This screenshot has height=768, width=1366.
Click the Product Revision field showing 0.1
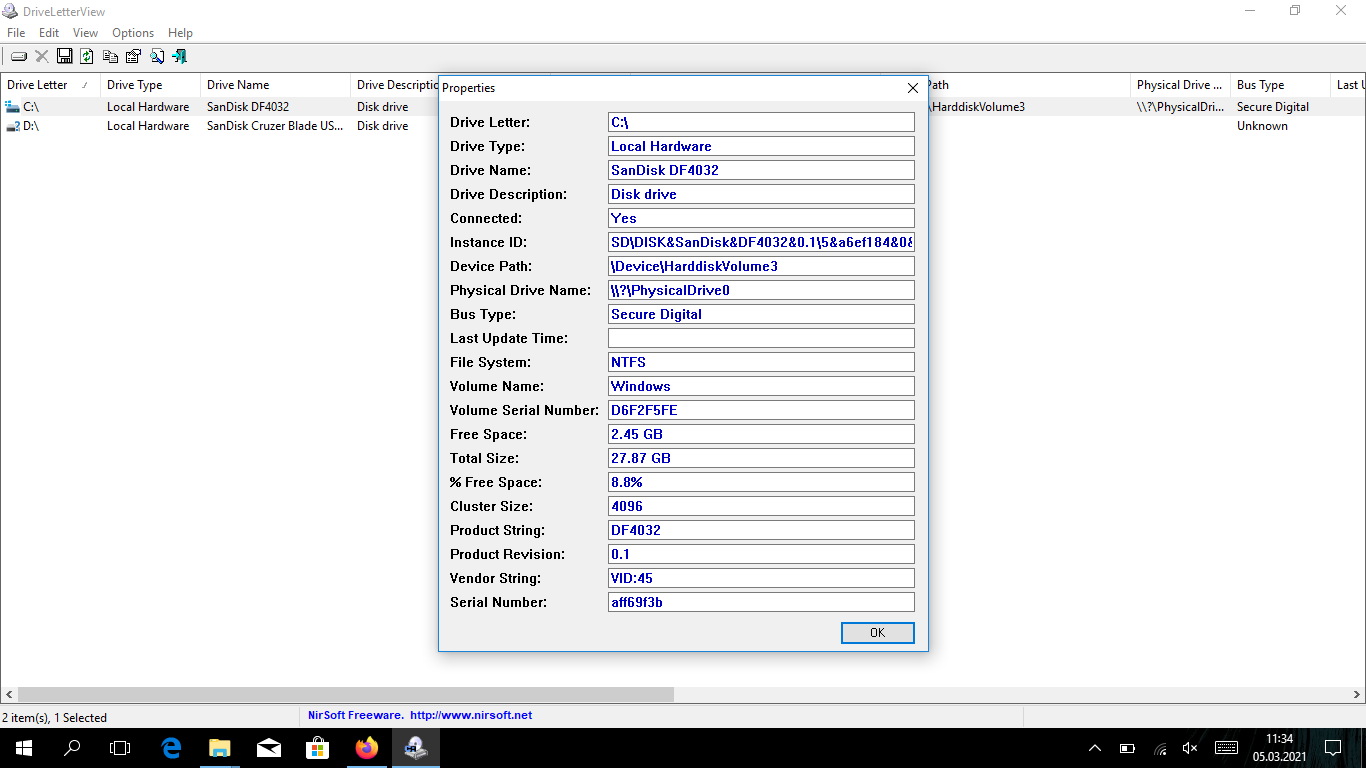point(761,554)
